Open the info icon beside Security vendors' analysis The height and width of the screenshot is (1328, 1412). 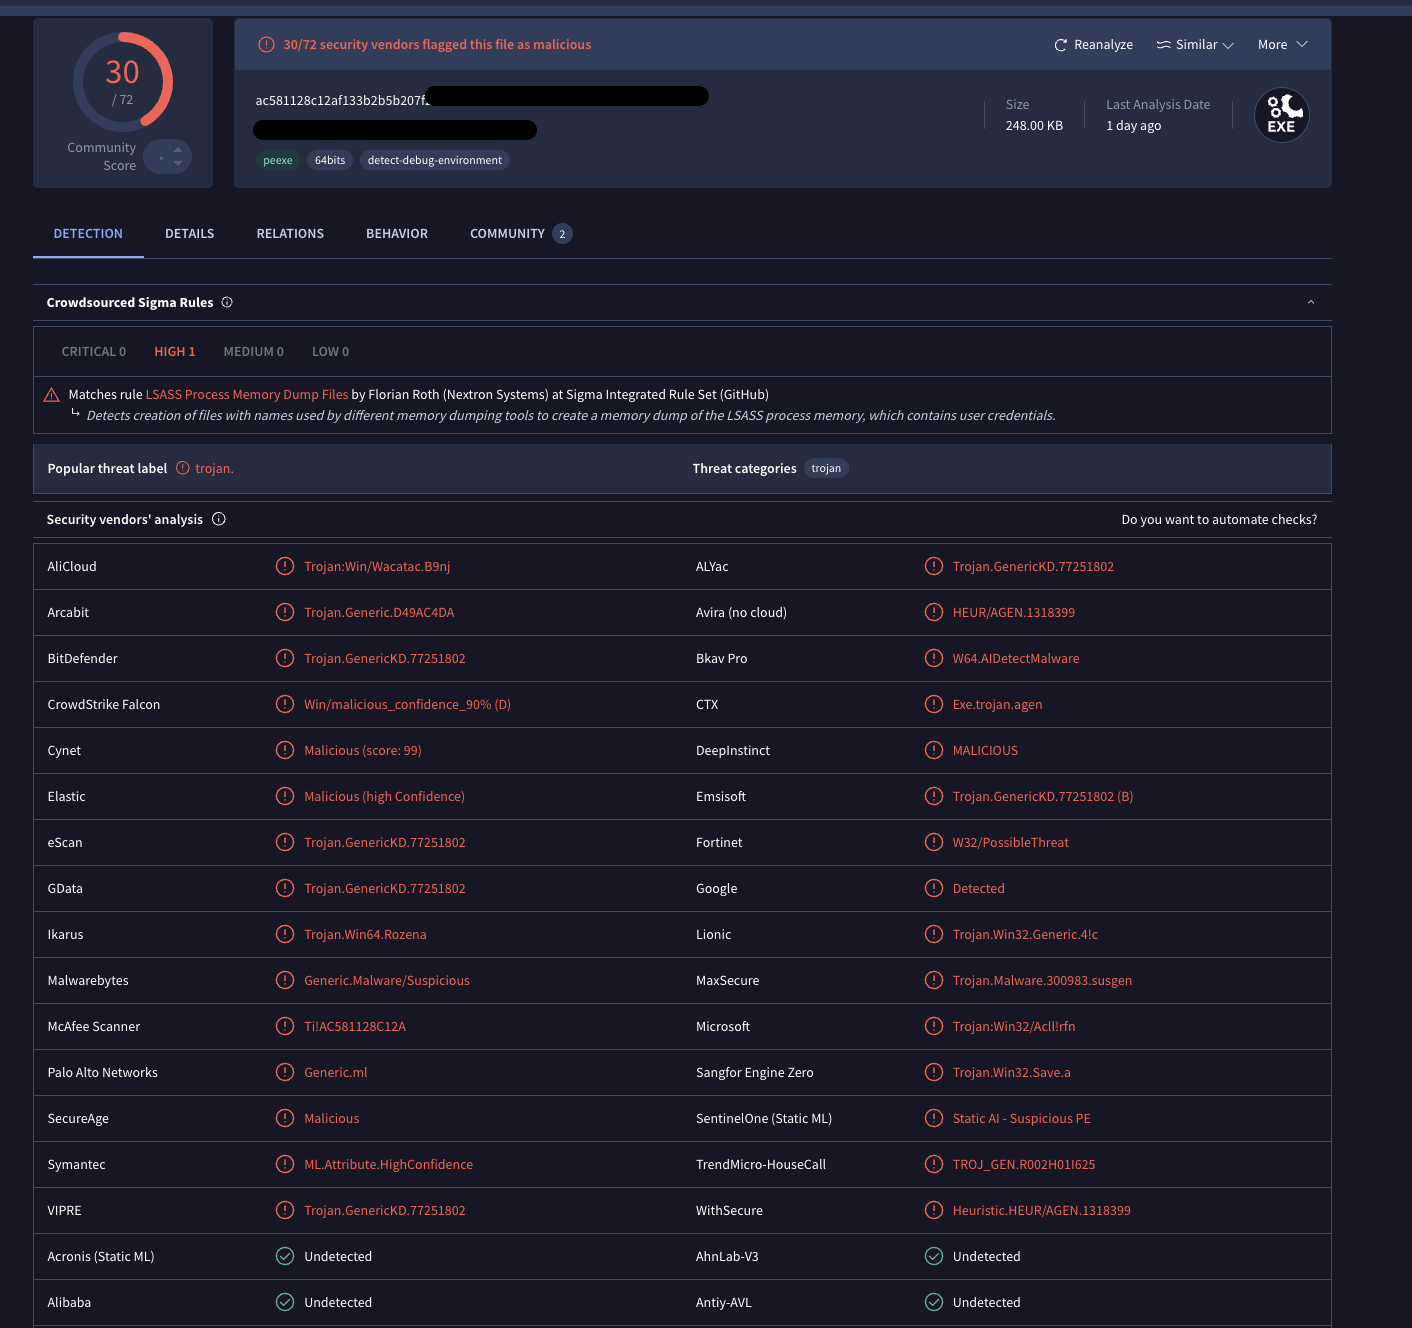point(219,519)
